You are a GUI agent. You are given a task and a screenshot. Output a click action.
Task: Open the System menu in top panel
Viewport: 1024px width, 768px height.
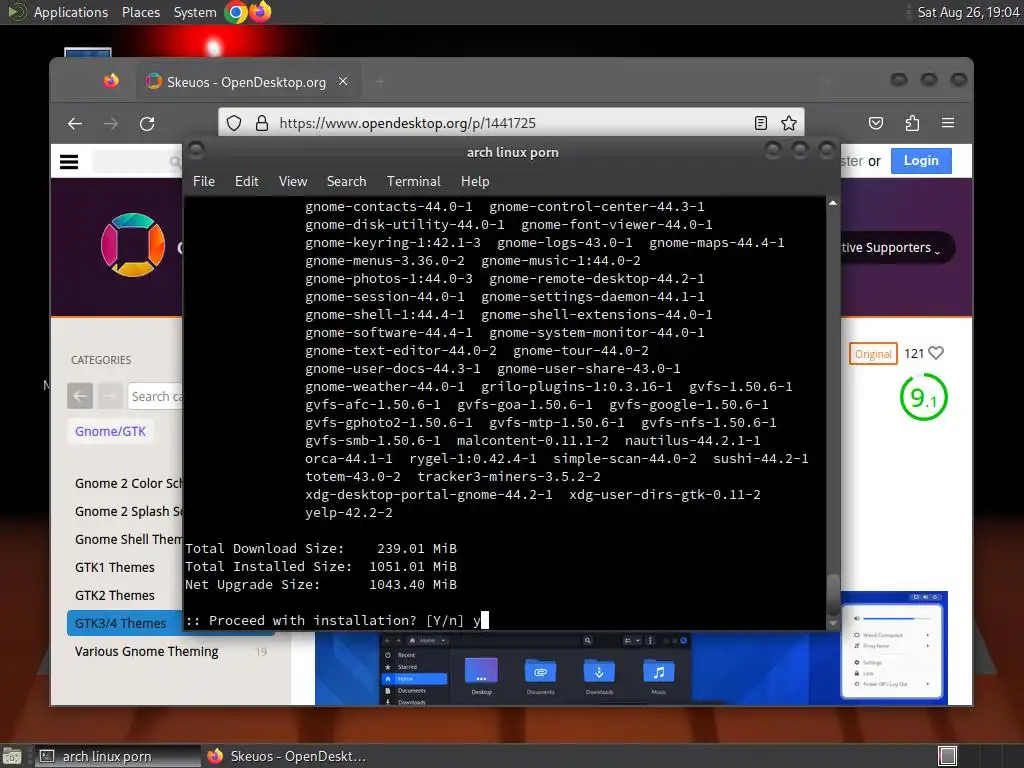tap(195, 12)
